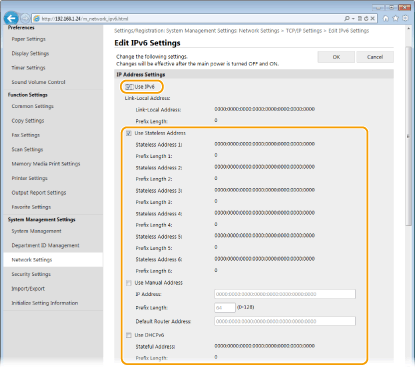Open favorites star icon
The image size is (415, 368).
[395, 19]
